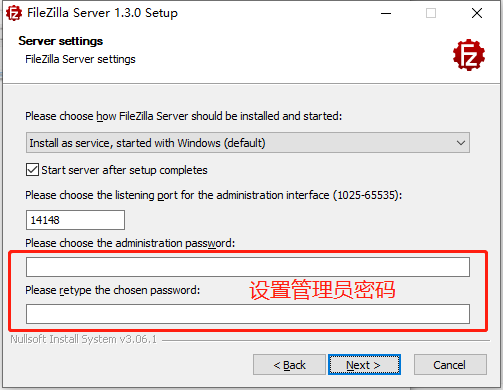Viewport: 503px width, 390px height.
Task: Proceed with the 'Next >' button
Action: tap(364, 365)
